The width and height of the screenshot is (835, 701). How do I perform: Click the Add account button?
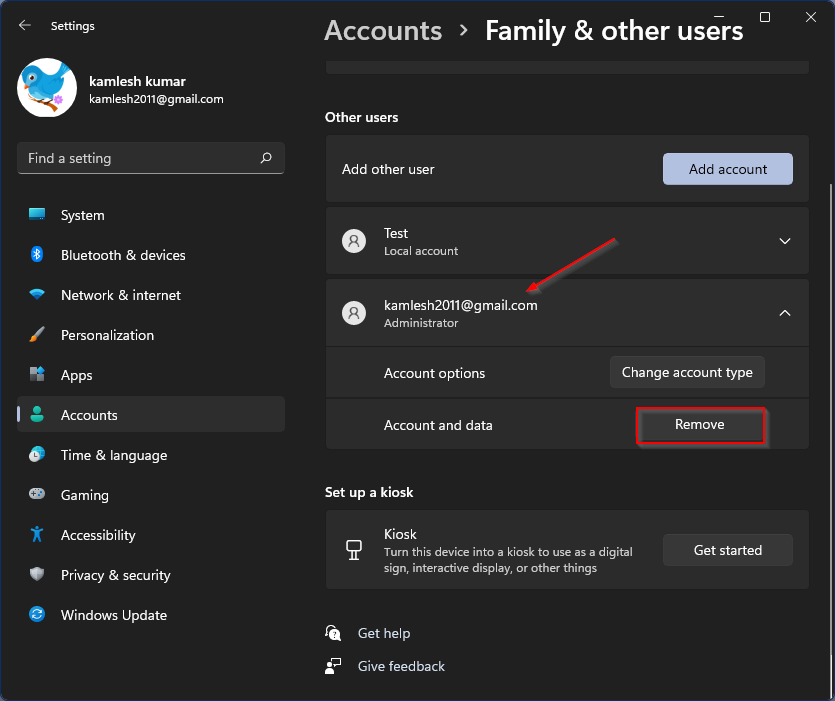[x=727, y=169]
